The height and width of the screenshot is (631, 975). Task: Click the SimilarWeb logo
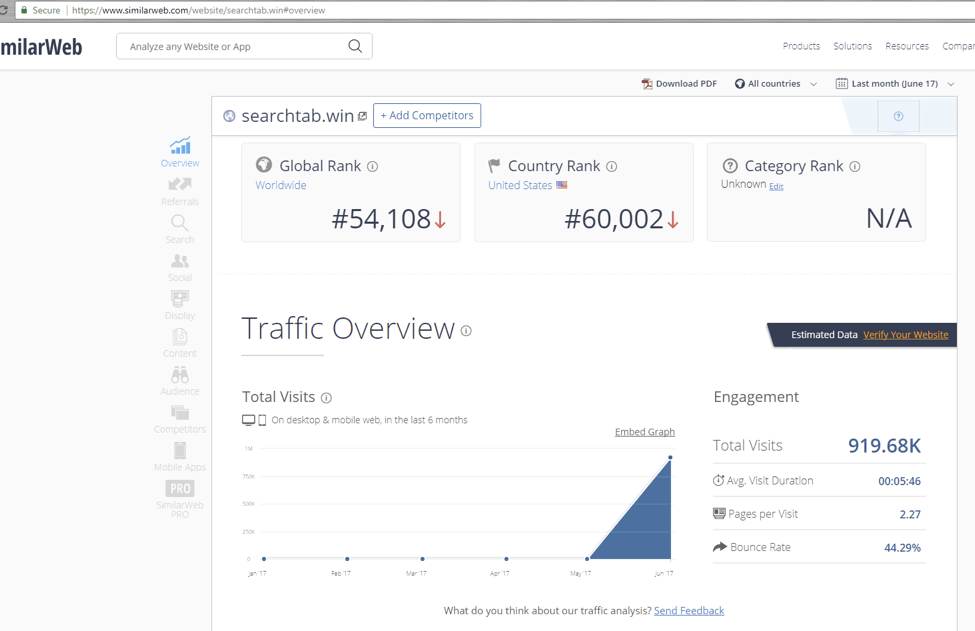[x=41, y=47]
